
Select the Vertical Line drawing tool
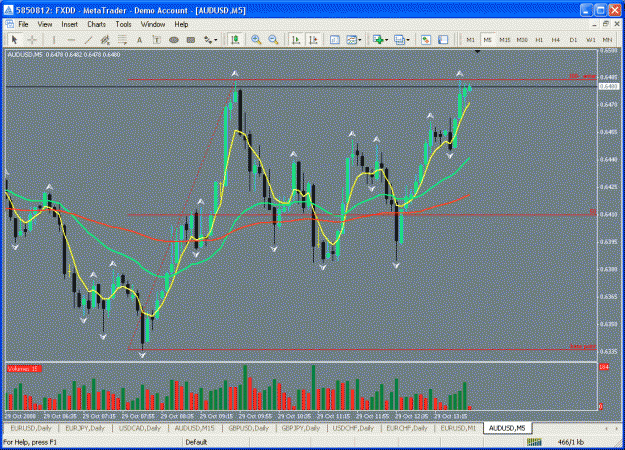(x=53, y=39)
